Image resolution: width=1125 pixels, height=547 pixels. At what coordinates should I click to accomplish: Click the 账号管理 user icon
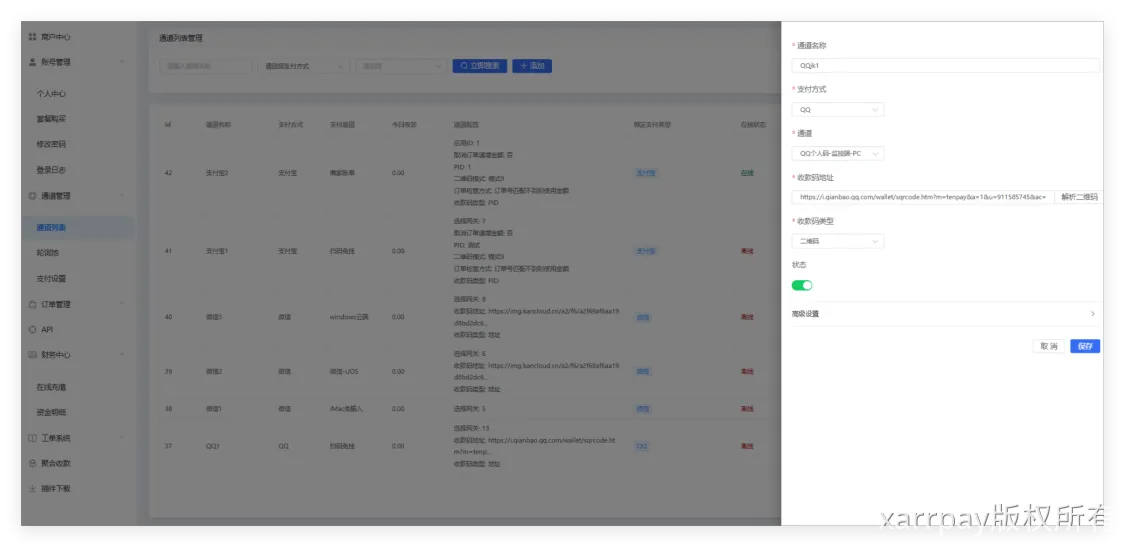tap(32, 62)
